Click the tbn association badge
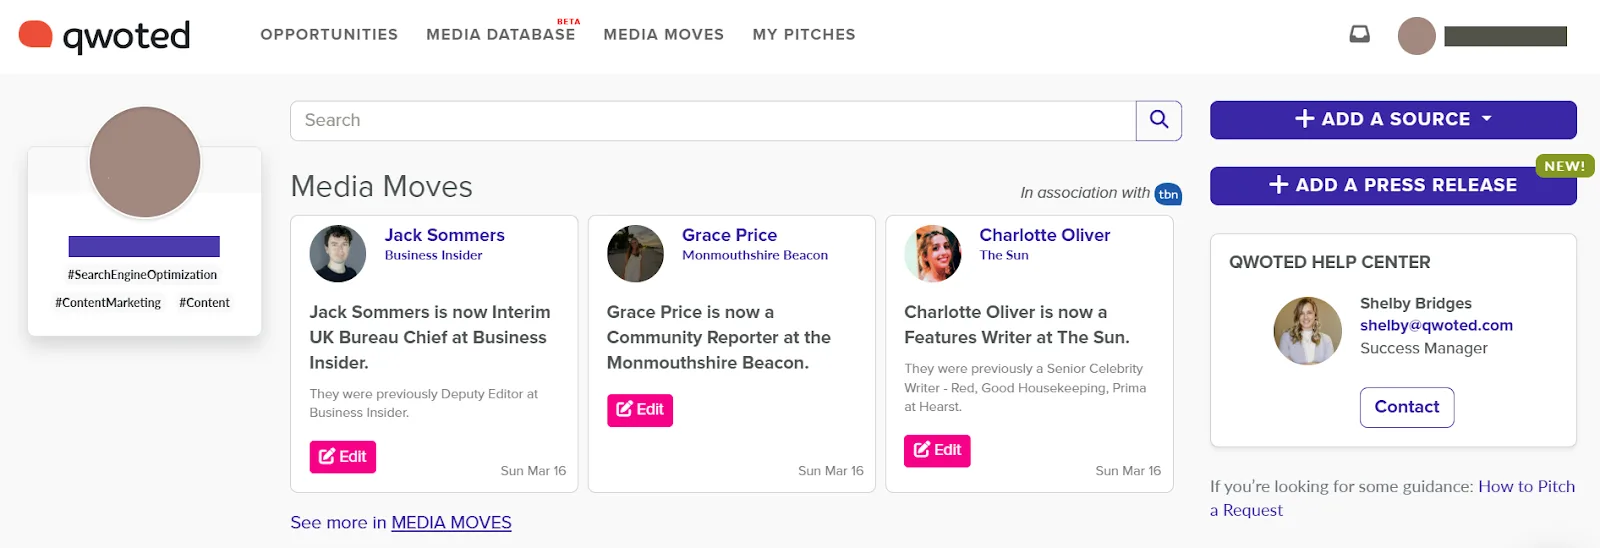 tap(1168, 194)
